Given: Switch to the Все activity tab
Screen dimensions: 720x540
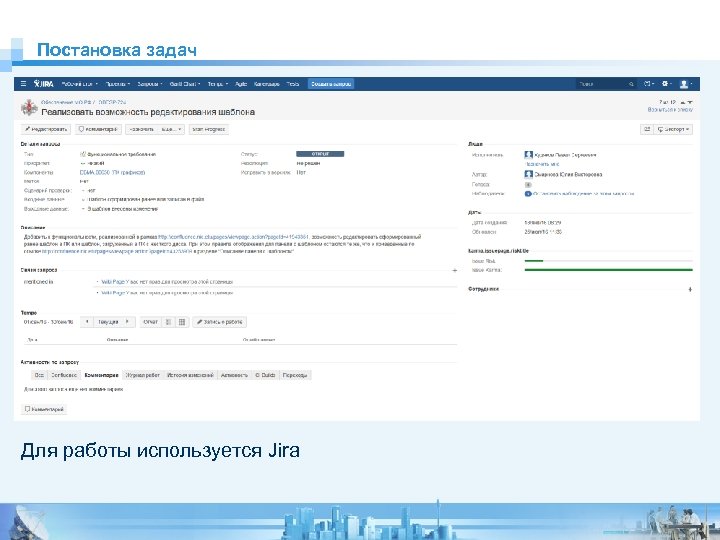Looking at the screenshot, I should point(39,375).
